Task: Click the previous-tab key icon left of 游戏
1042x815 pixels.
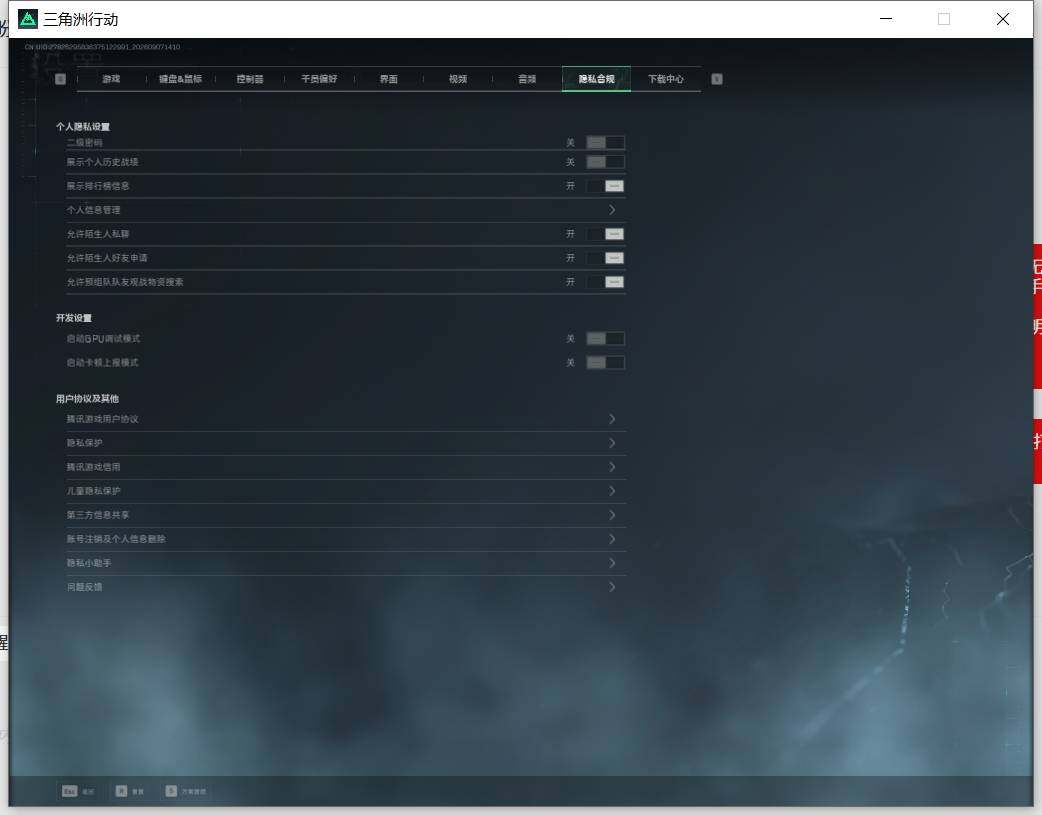Action: (x=60, y=79)
